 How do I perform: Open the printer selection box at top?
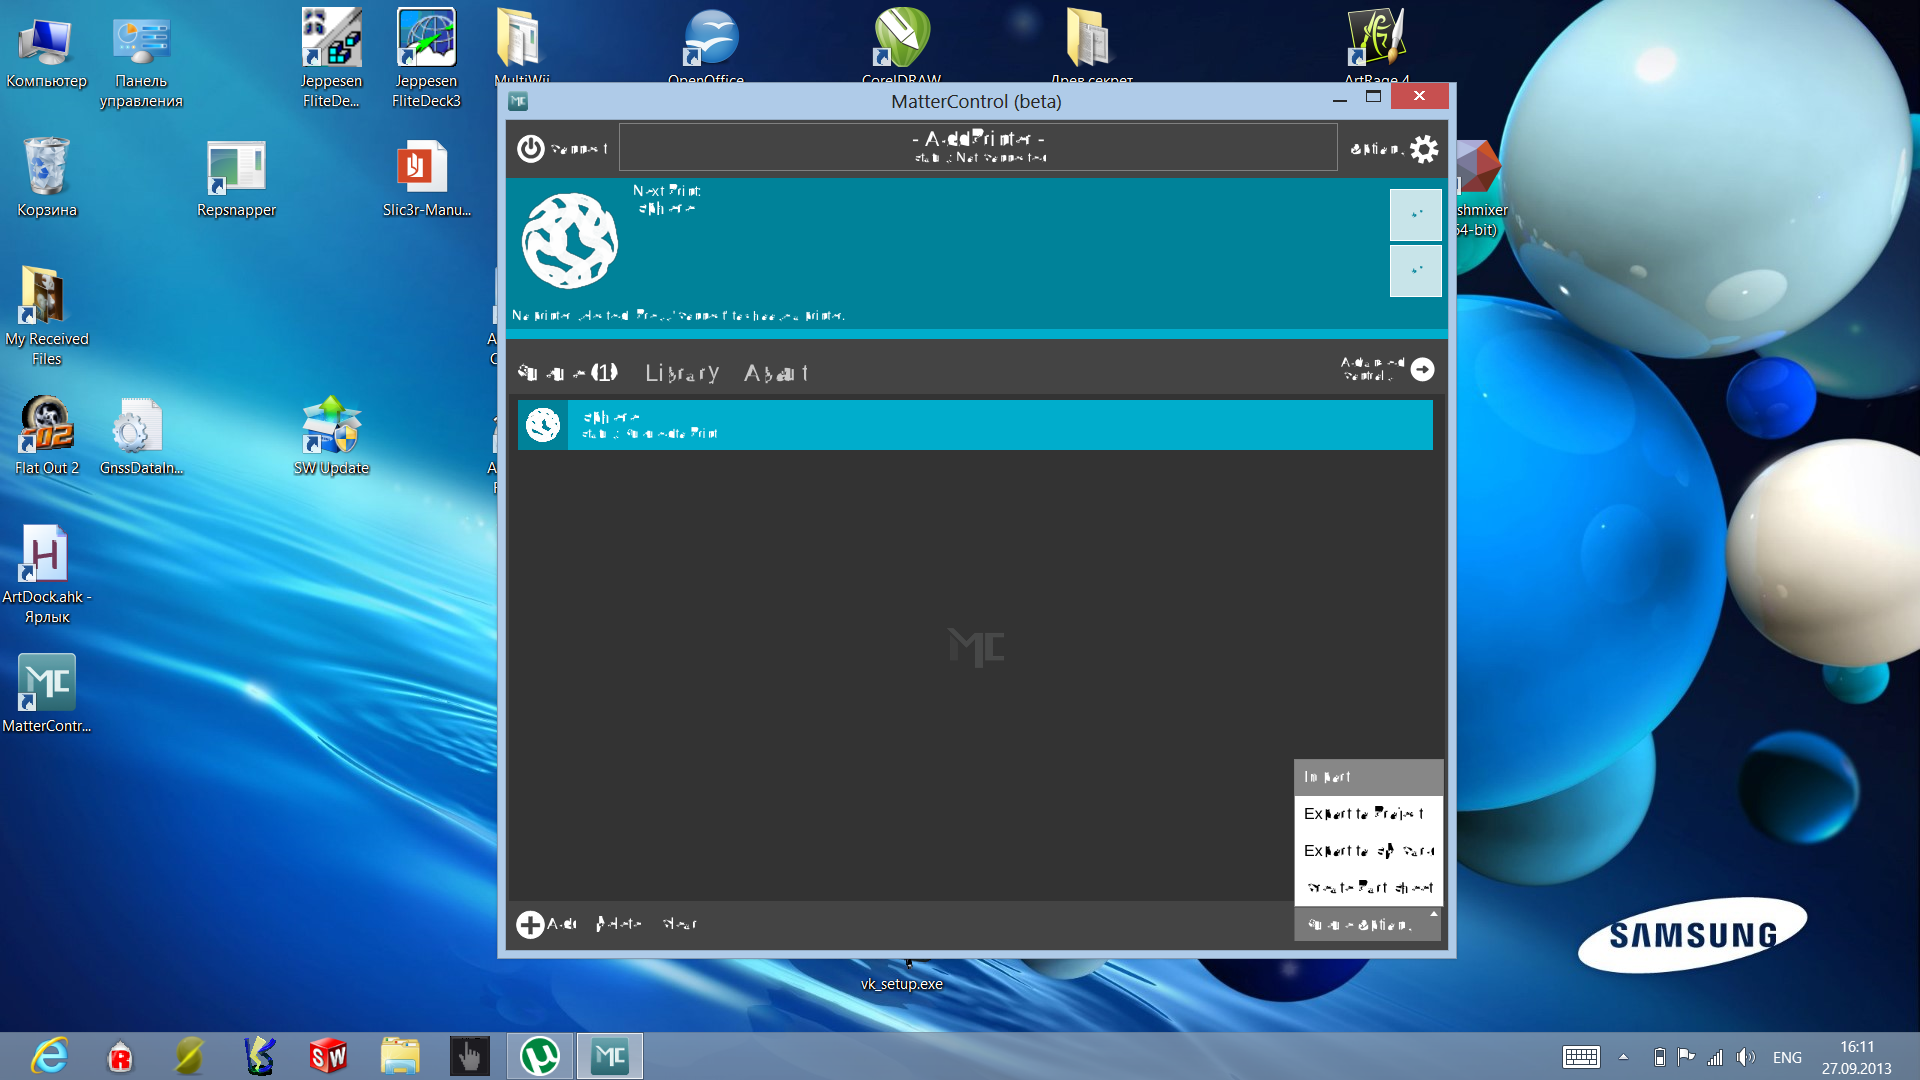[x=977, y=147]
